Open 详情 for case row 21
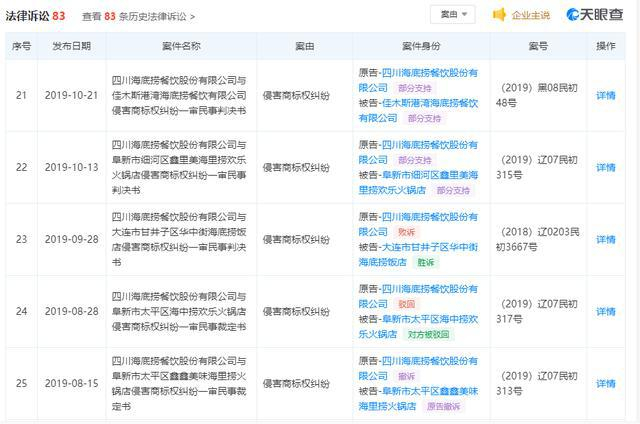 [x=606, y=95]
